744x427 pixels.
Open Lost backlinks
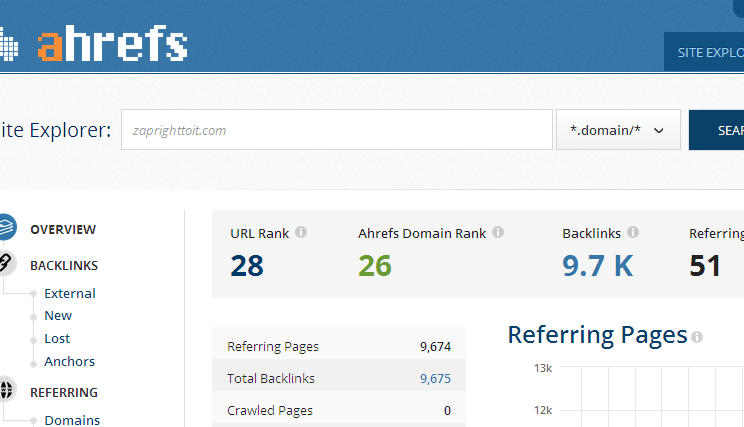coord(57,338)
